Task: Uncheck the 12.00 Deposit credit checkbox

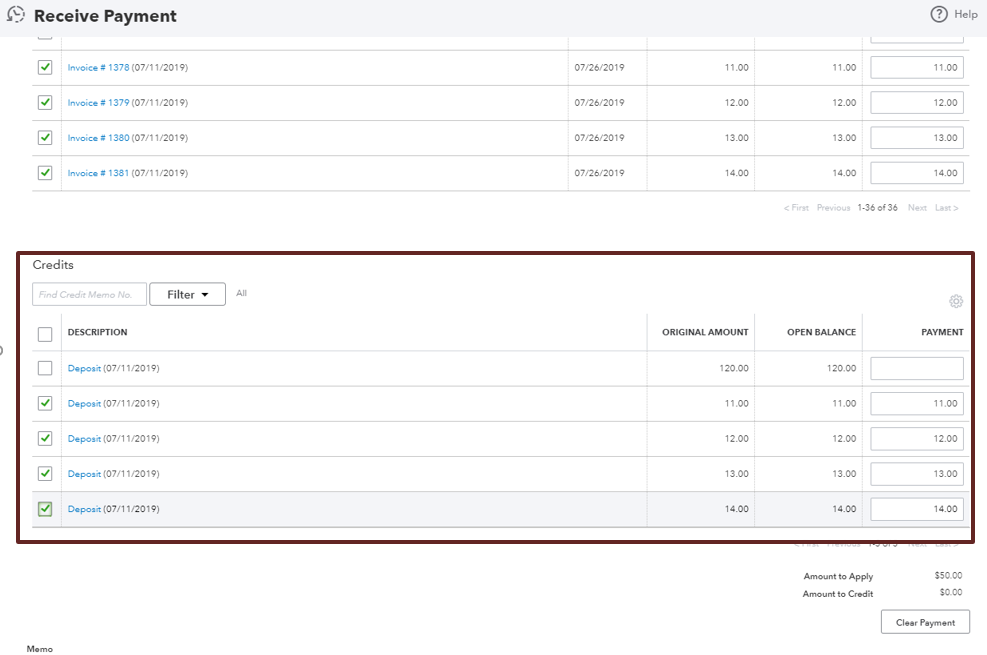Action: coord(45,439)
